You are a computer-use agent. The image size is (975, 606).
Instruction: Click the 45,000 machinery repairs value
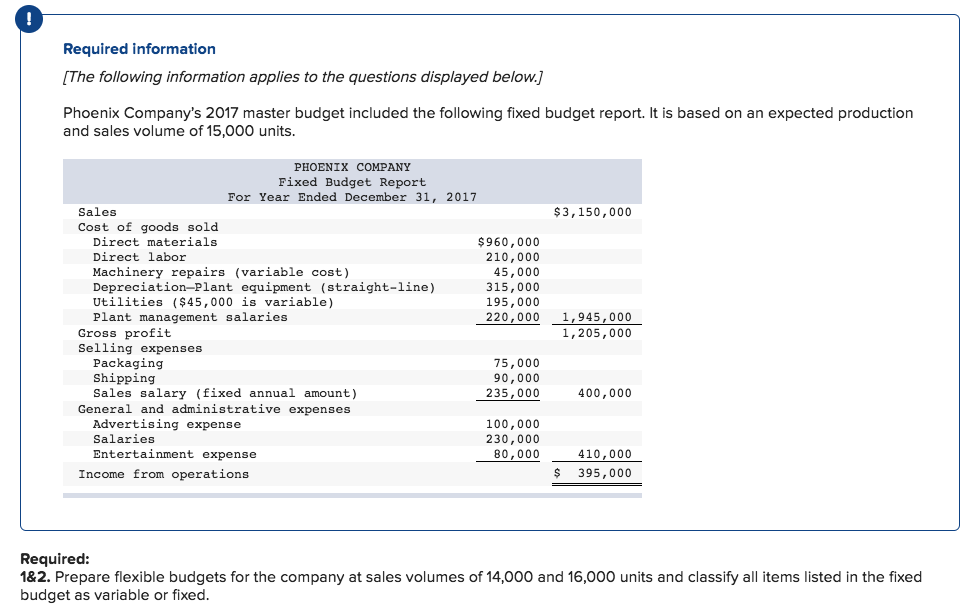[x=517, y=272]
